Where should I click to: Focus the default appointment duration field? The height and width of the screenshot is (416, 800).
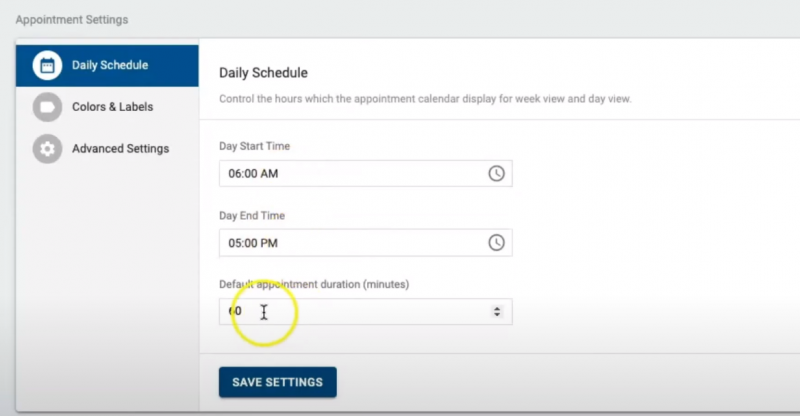click(350, 311)
